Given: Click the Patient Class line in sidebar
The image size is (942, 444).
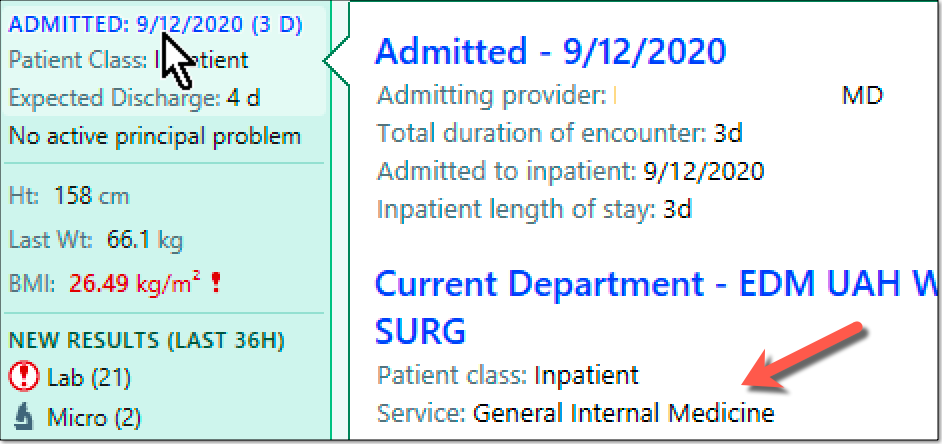Looking at the screenshot, I should 129,60.
